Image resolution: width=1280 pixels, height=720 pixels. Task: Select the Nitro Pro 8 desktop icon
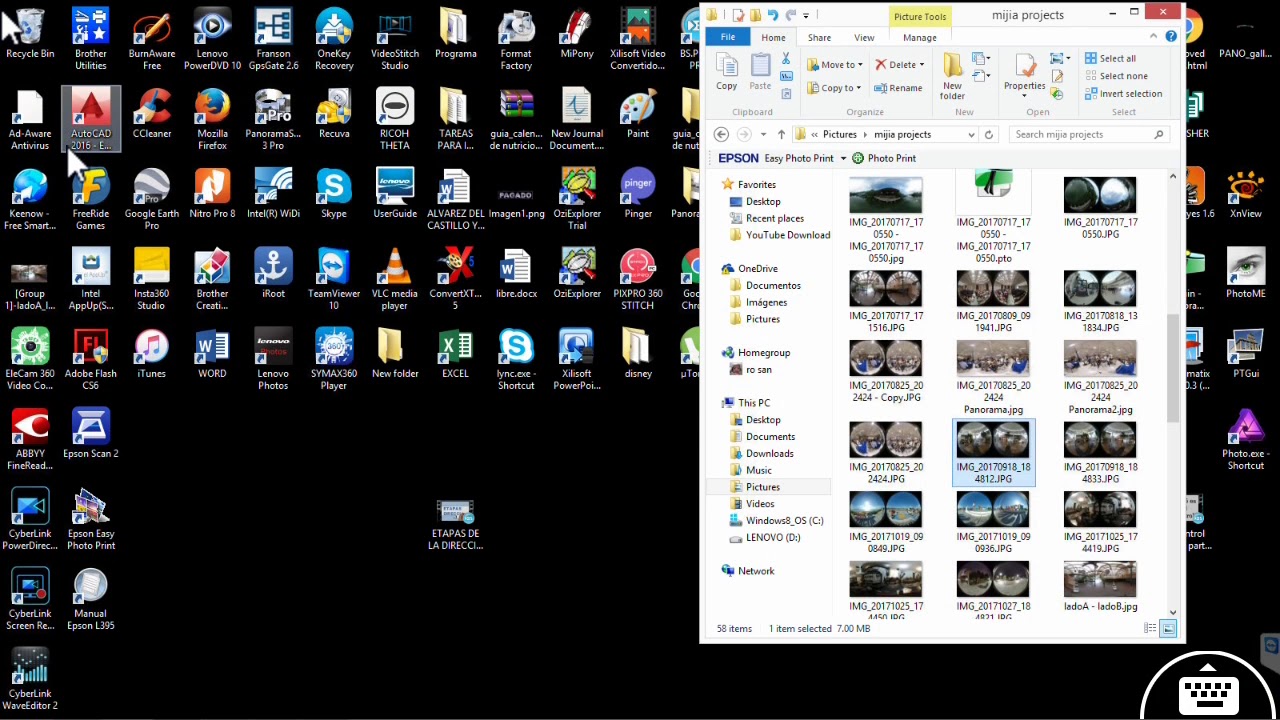tap(212, 194)
